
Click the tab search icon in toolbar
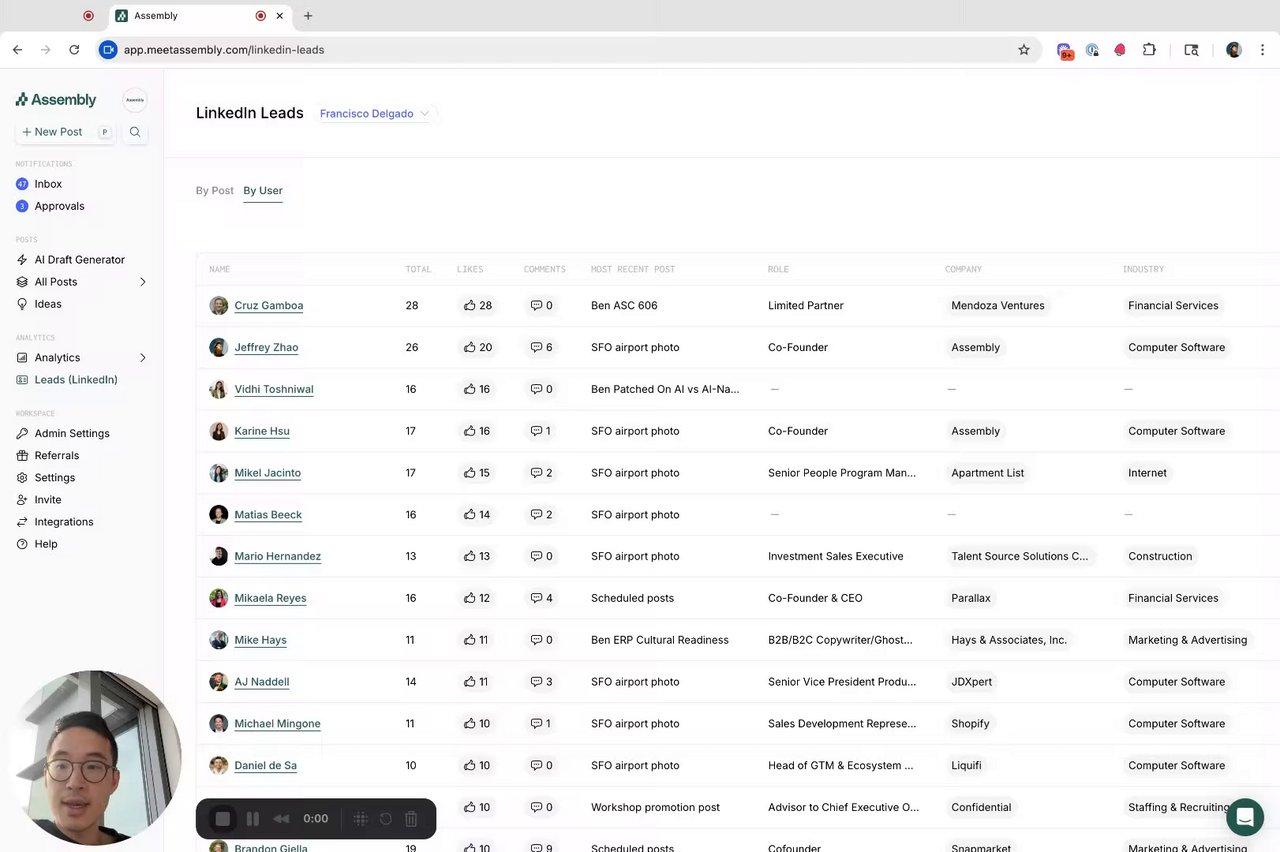(x=1191, y=50)
